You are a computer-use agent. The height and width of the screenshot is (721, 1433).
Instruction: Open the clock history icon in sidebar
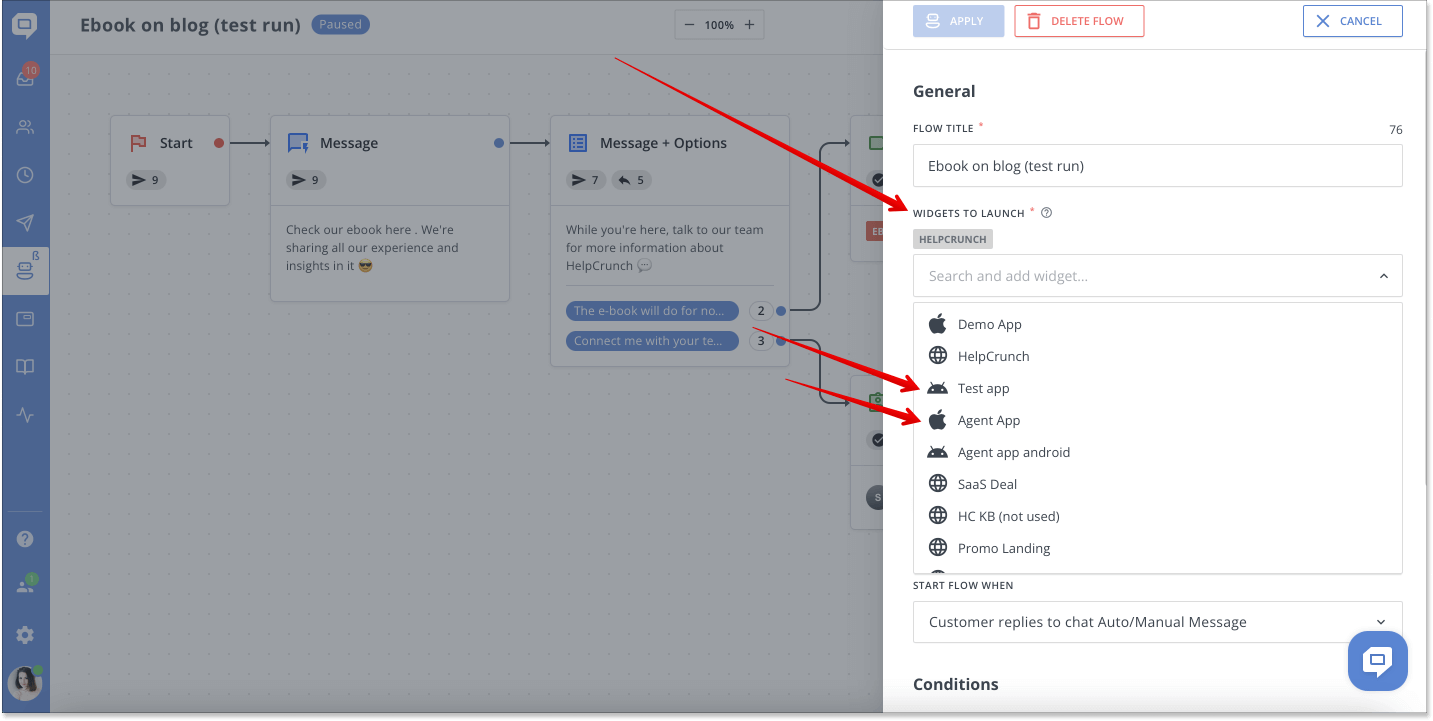[25, 175]
